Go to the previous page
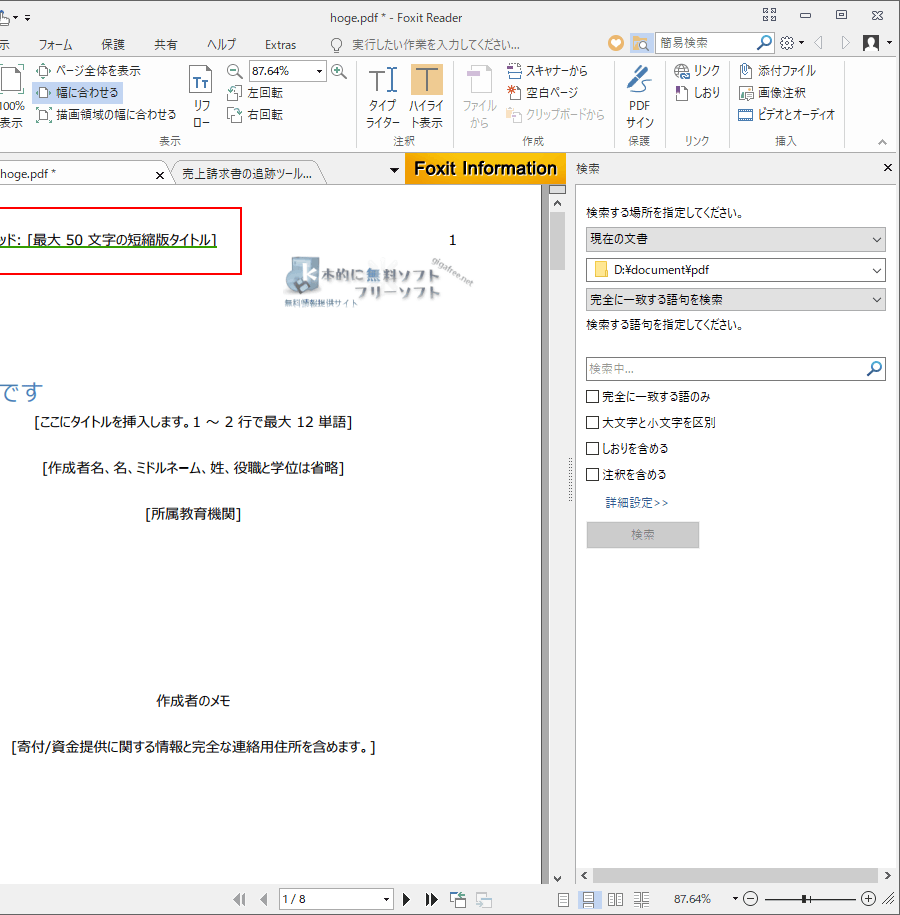Image resolution: width=900 pixels, height=915 pixels. click(264, 899)
